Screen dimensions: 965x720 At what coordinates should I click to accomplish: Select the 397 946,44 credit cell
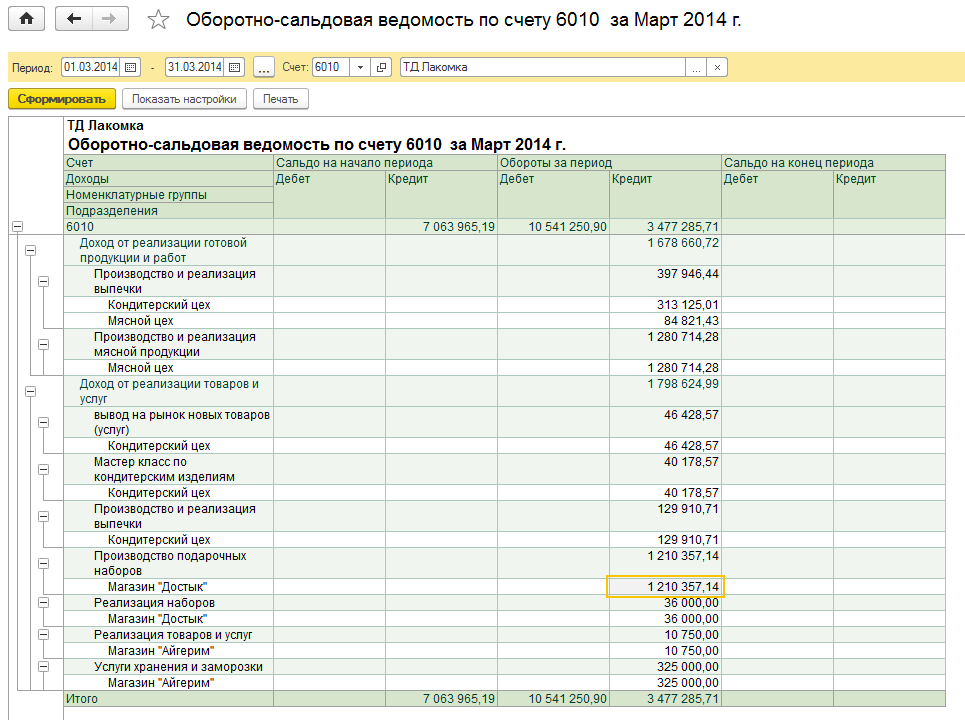665,282
